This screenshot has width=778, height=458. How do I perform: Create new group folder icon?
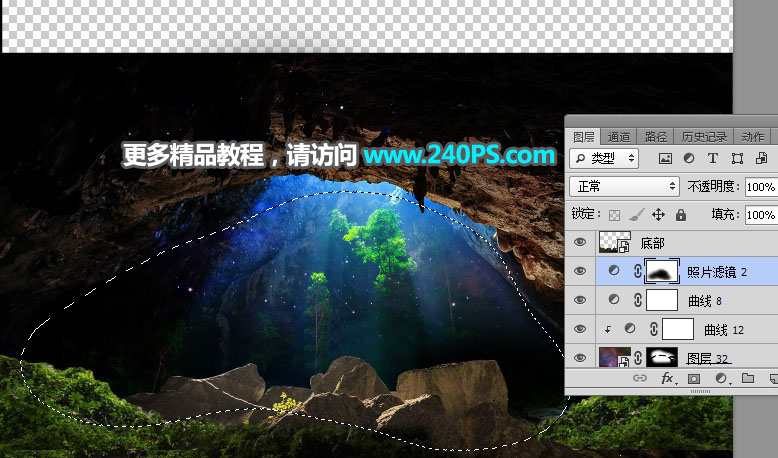tap(748, 379)
